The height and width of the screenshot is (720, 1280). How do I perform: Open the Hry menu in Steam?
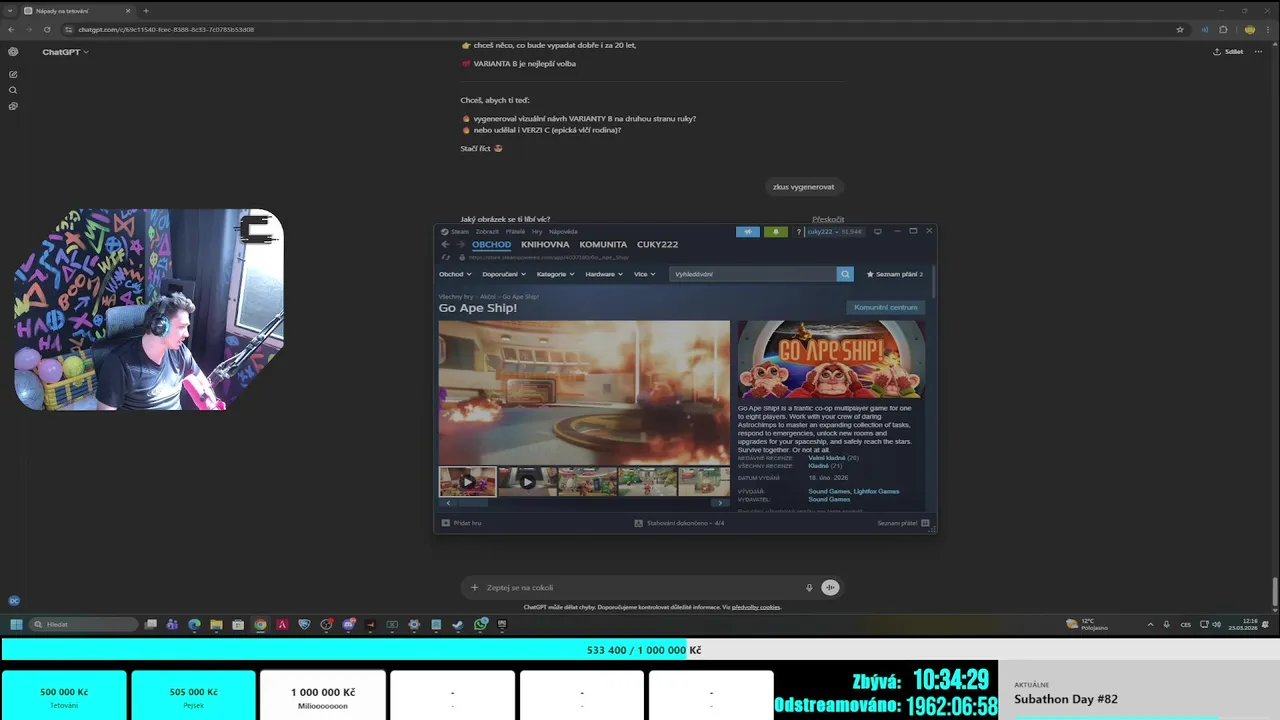point(538,231)
